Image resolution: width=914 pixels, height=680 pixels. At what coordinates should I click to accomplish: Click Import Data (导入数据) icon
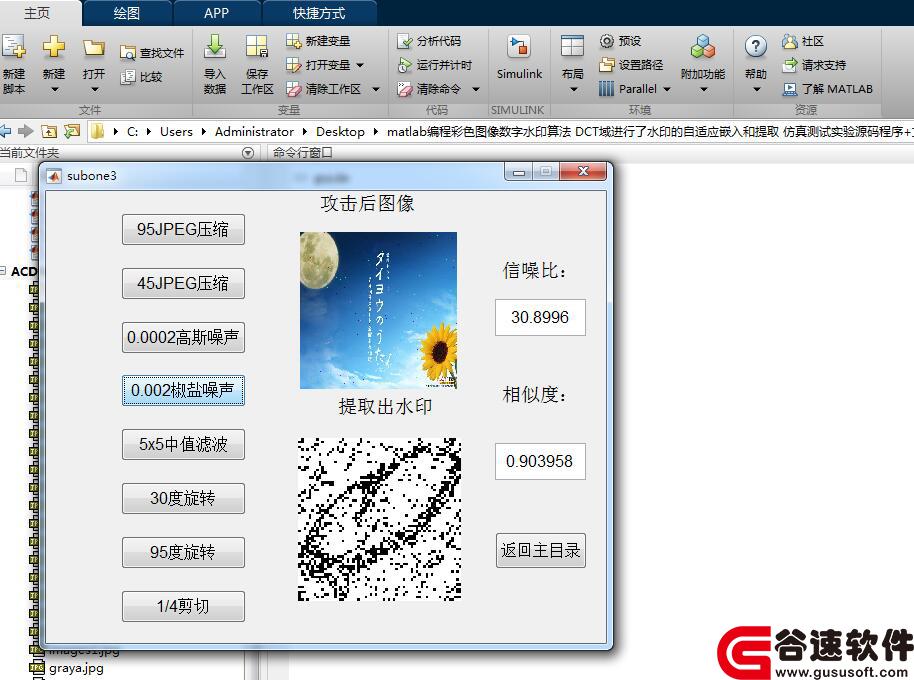coord(215,47)
